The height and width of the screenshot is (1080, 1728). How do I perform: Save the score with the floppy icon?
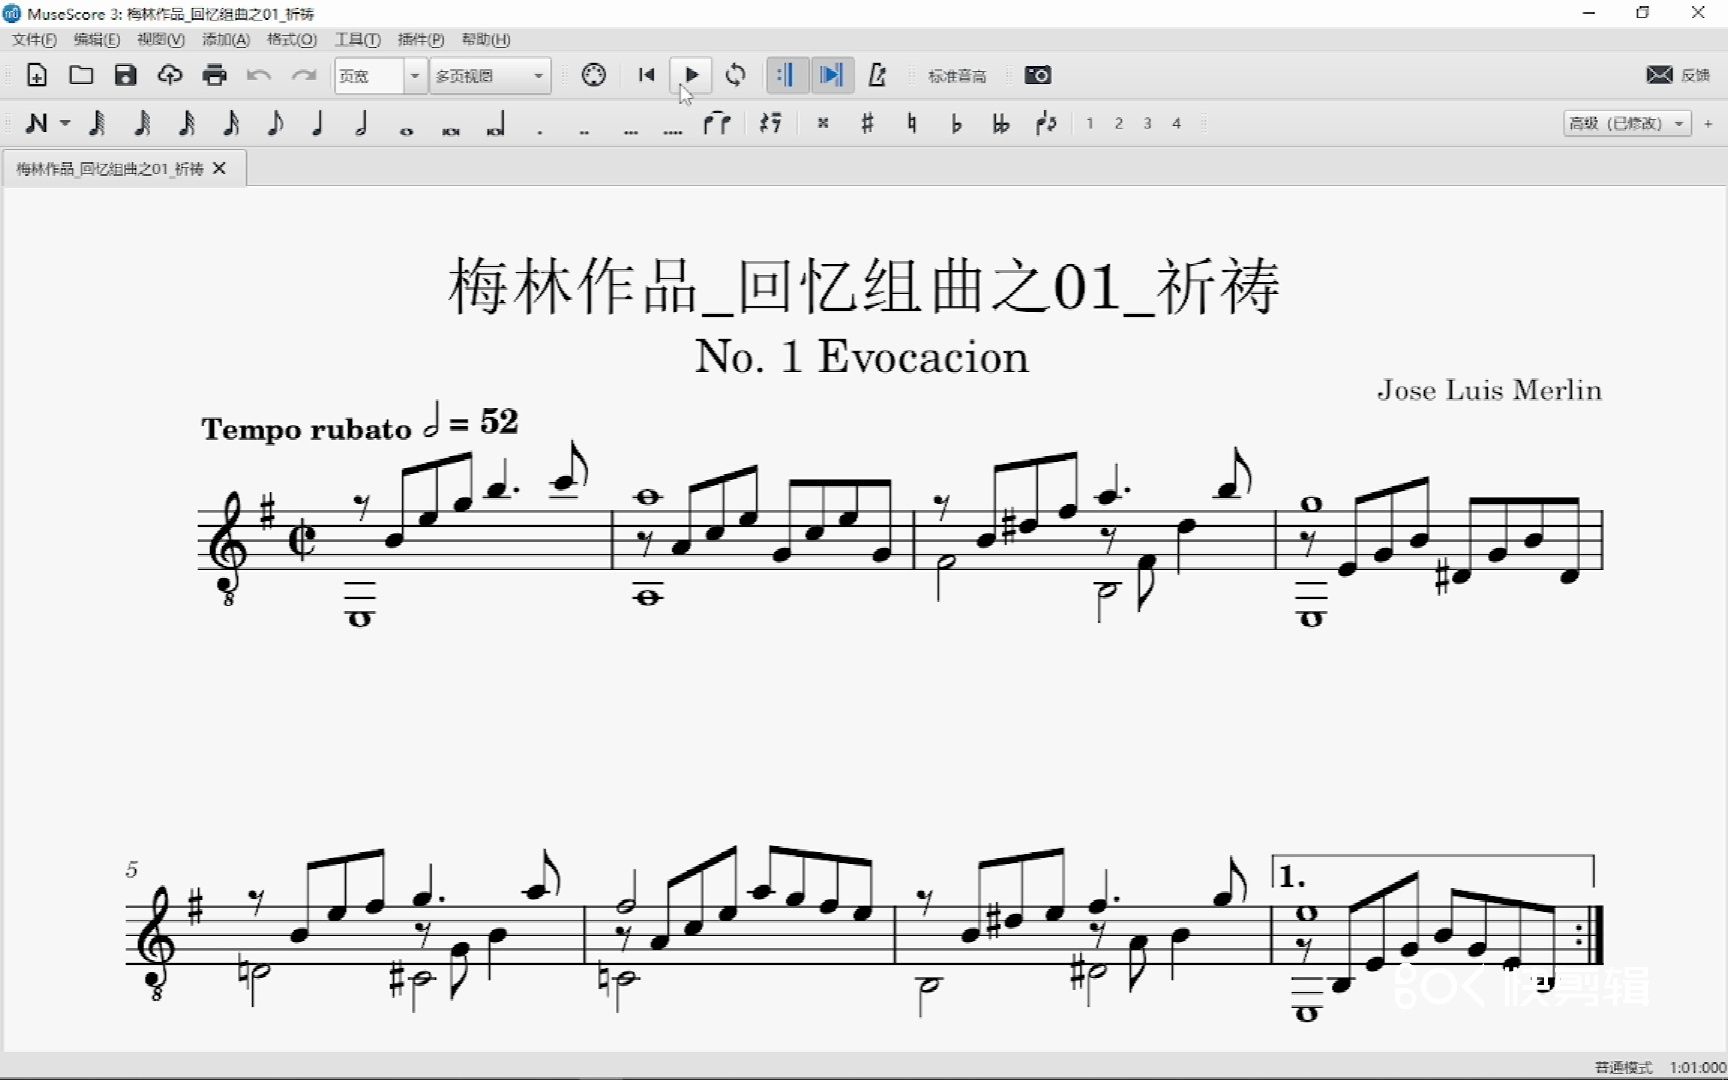pyautogui.click(x=125, y=75)
